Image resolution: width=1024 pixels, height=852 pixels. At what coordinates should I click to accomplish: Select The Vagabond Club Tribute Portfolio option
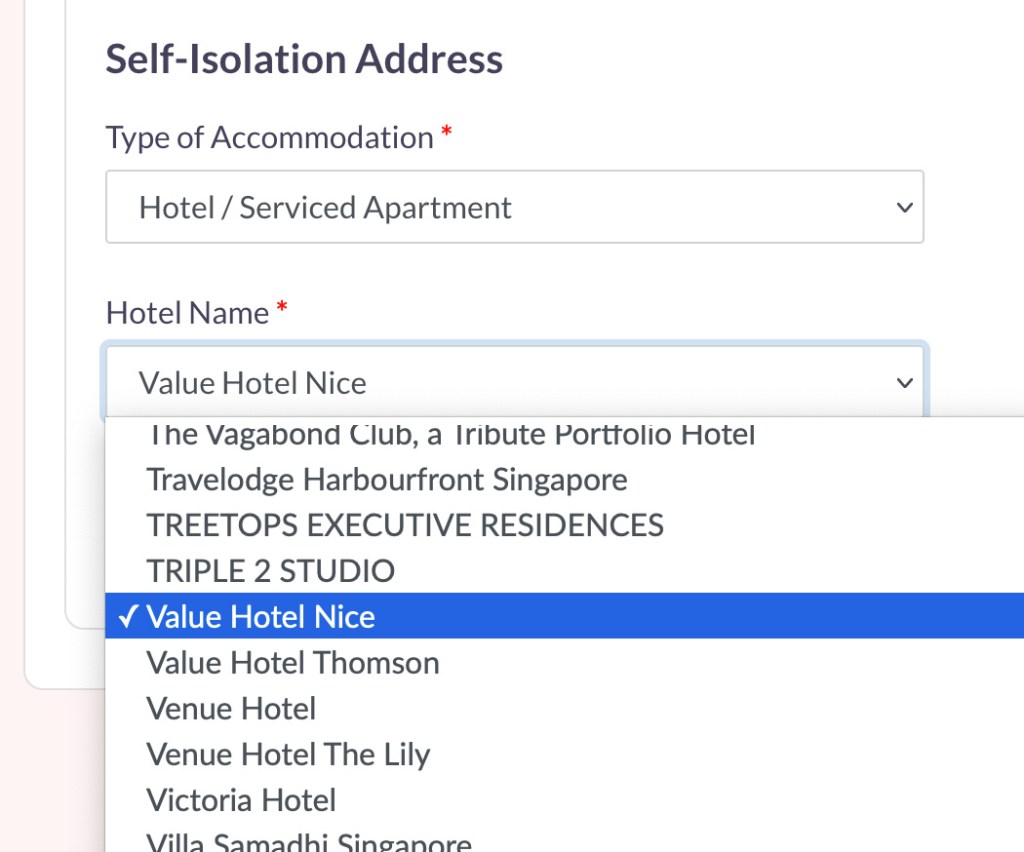pyautogui.click(x=450, y=436)
